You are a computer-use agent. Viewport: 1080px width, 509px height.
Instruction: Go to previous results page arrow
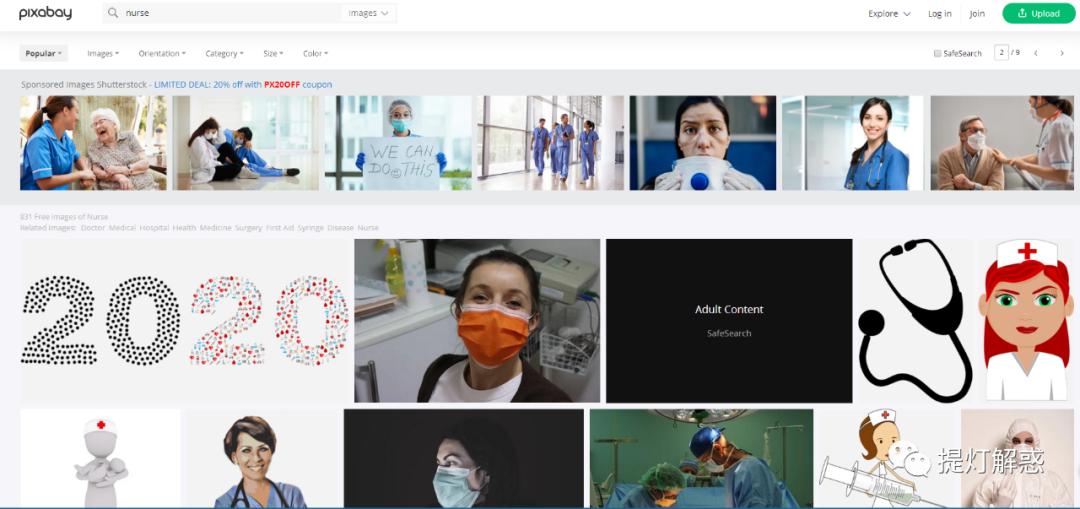point(1035,53)
